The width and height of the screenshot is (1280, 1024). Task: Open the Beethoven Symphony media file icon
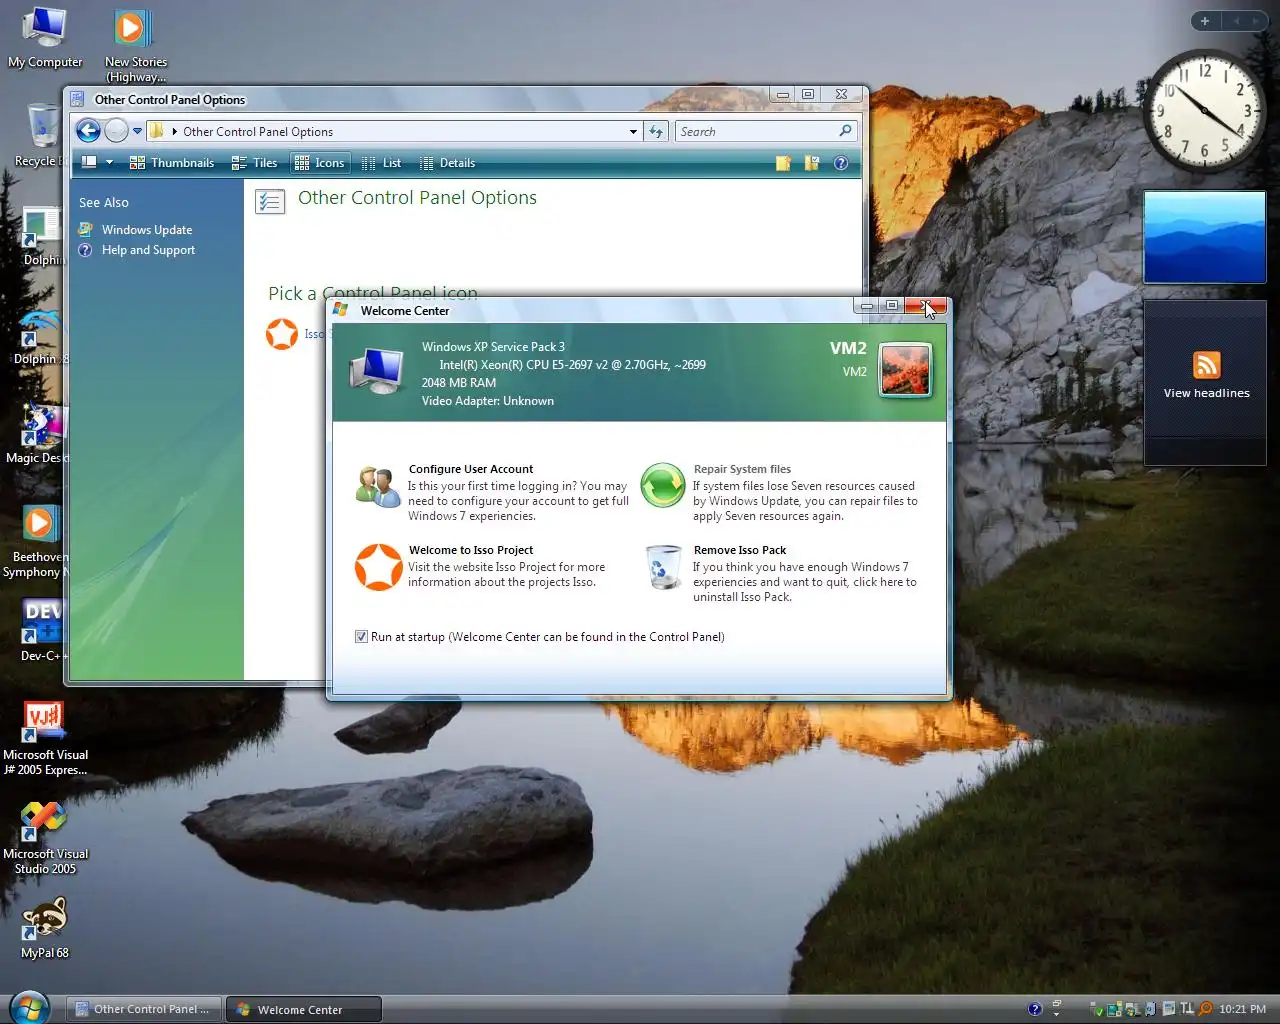38,541
